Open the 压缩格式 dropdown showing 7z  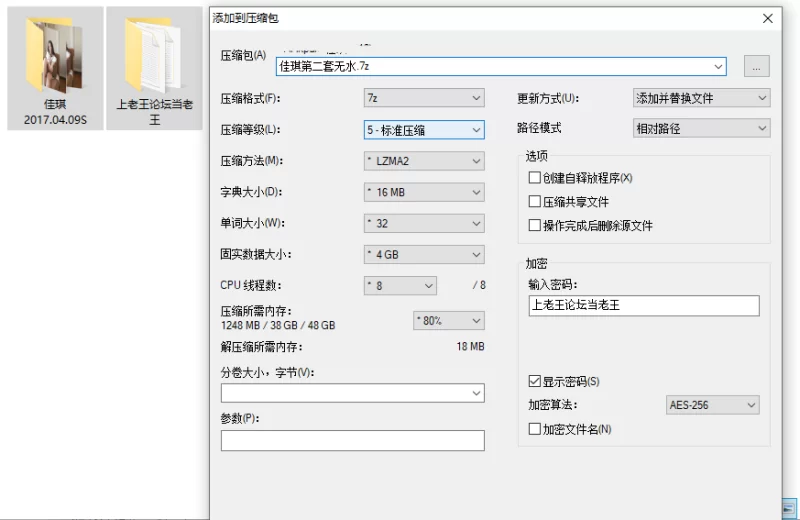pos(424,98)
